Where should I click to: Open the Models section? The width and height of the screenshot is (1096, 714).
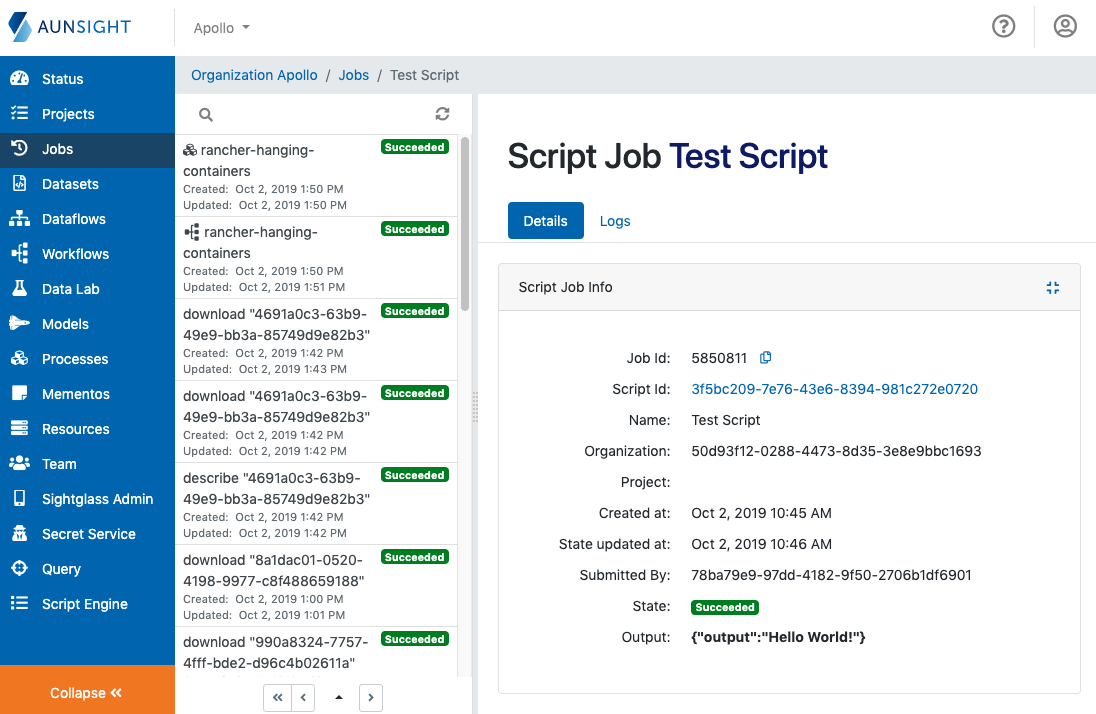pyautogui.click(x=64, y=324)
